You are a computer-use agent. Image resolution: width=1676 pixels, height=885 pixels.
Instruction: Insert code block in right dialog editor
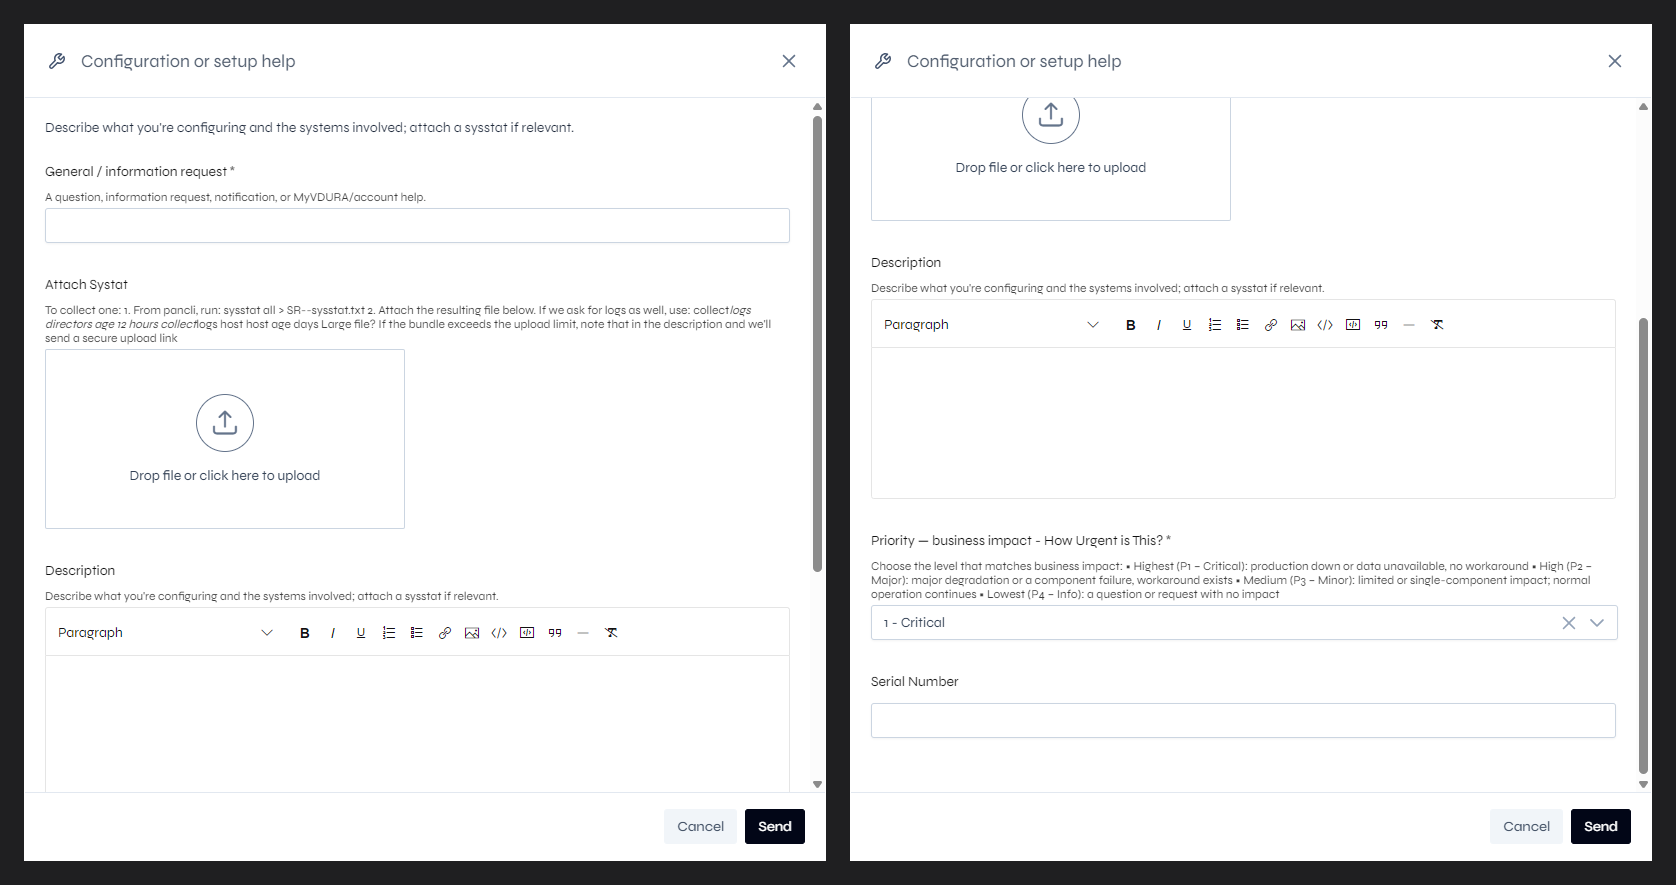point(1353,325)
